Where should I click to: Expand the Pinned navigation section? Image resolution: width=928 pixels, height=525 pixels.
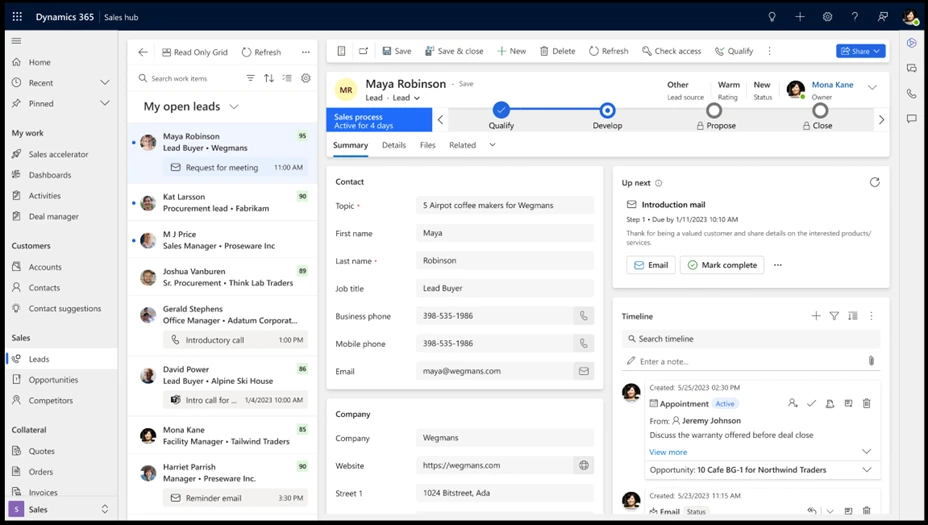(x=105, y=103)
